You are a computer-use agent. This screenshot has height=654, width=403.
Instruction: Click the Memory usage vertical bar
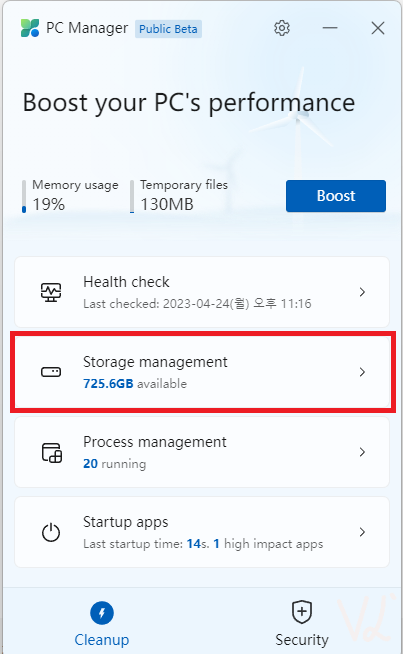24,196
